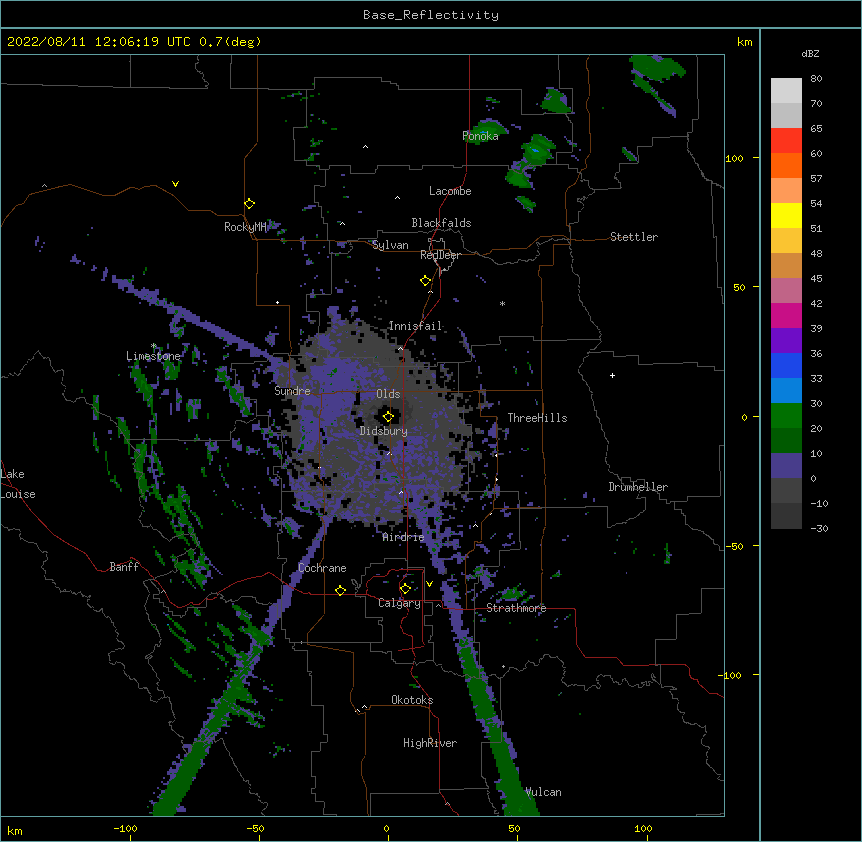Viewport: 862px width, 842px height.
Task: Click the Cochrane town label
Action: 322,568
